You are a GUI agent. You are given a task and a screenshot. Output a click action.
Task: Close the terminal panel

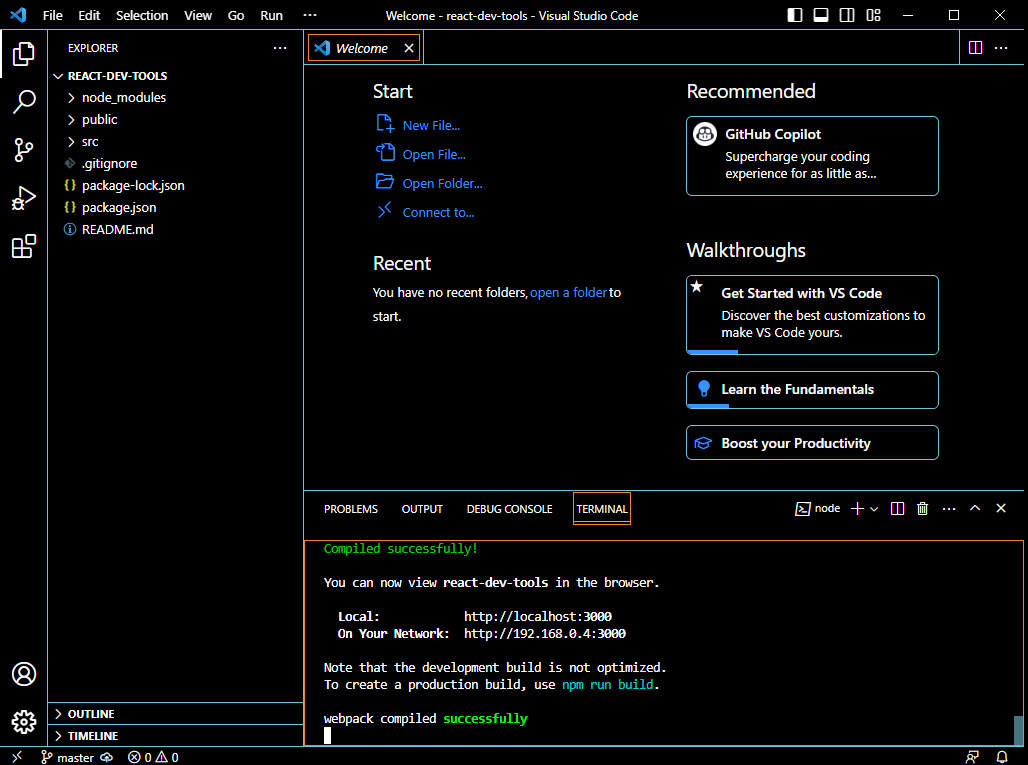(x=1000, y=508)
